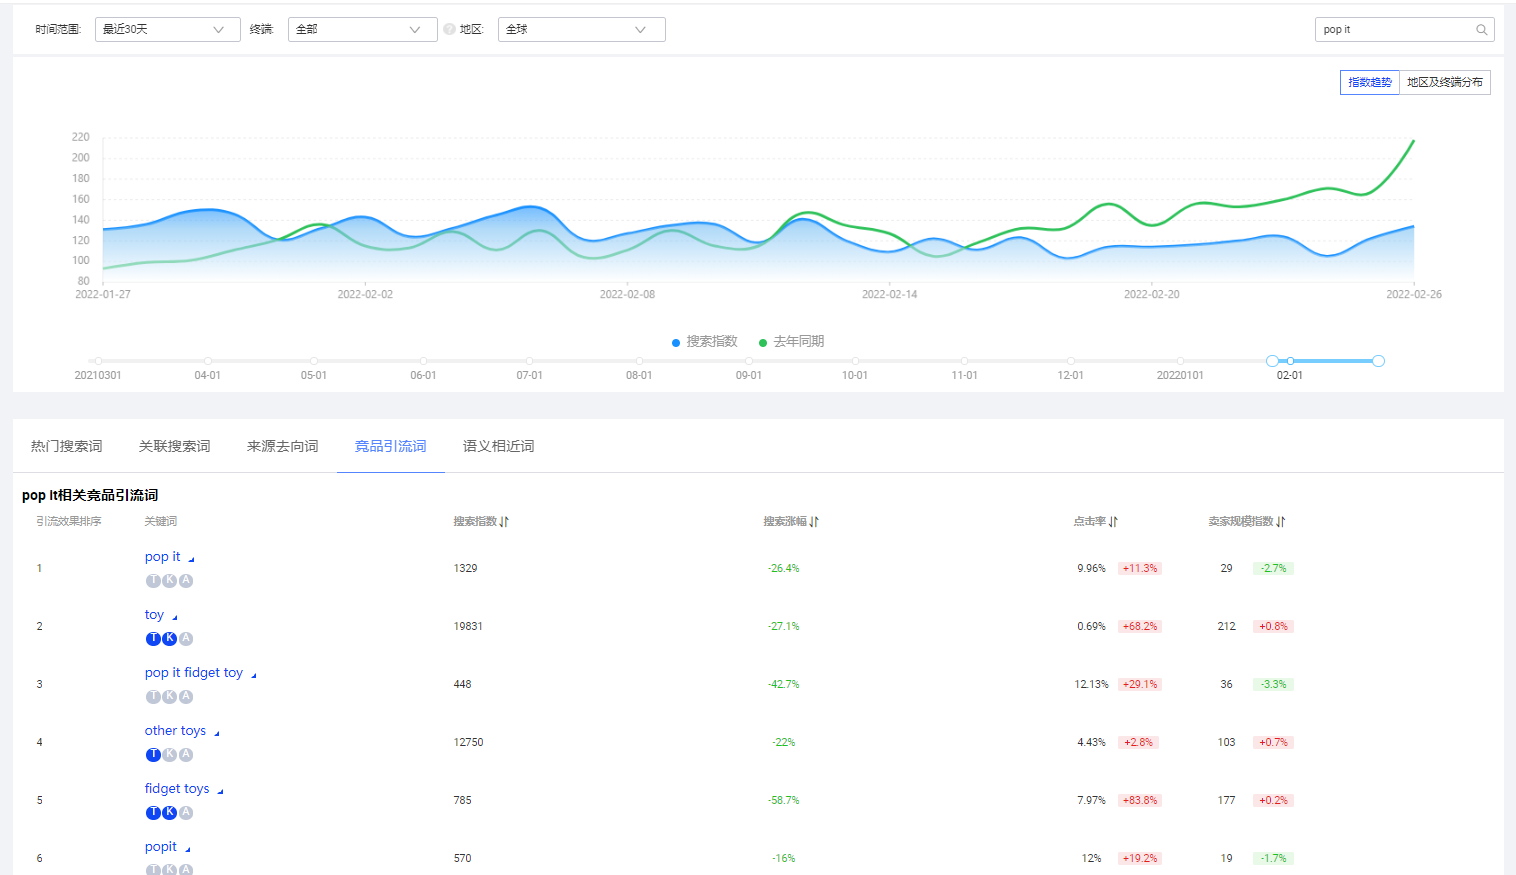This screenshot has height=875, width=1516.
Task: Click right handle of timeline range slider
Action: pyautogui.click(x=1378, y=361)
